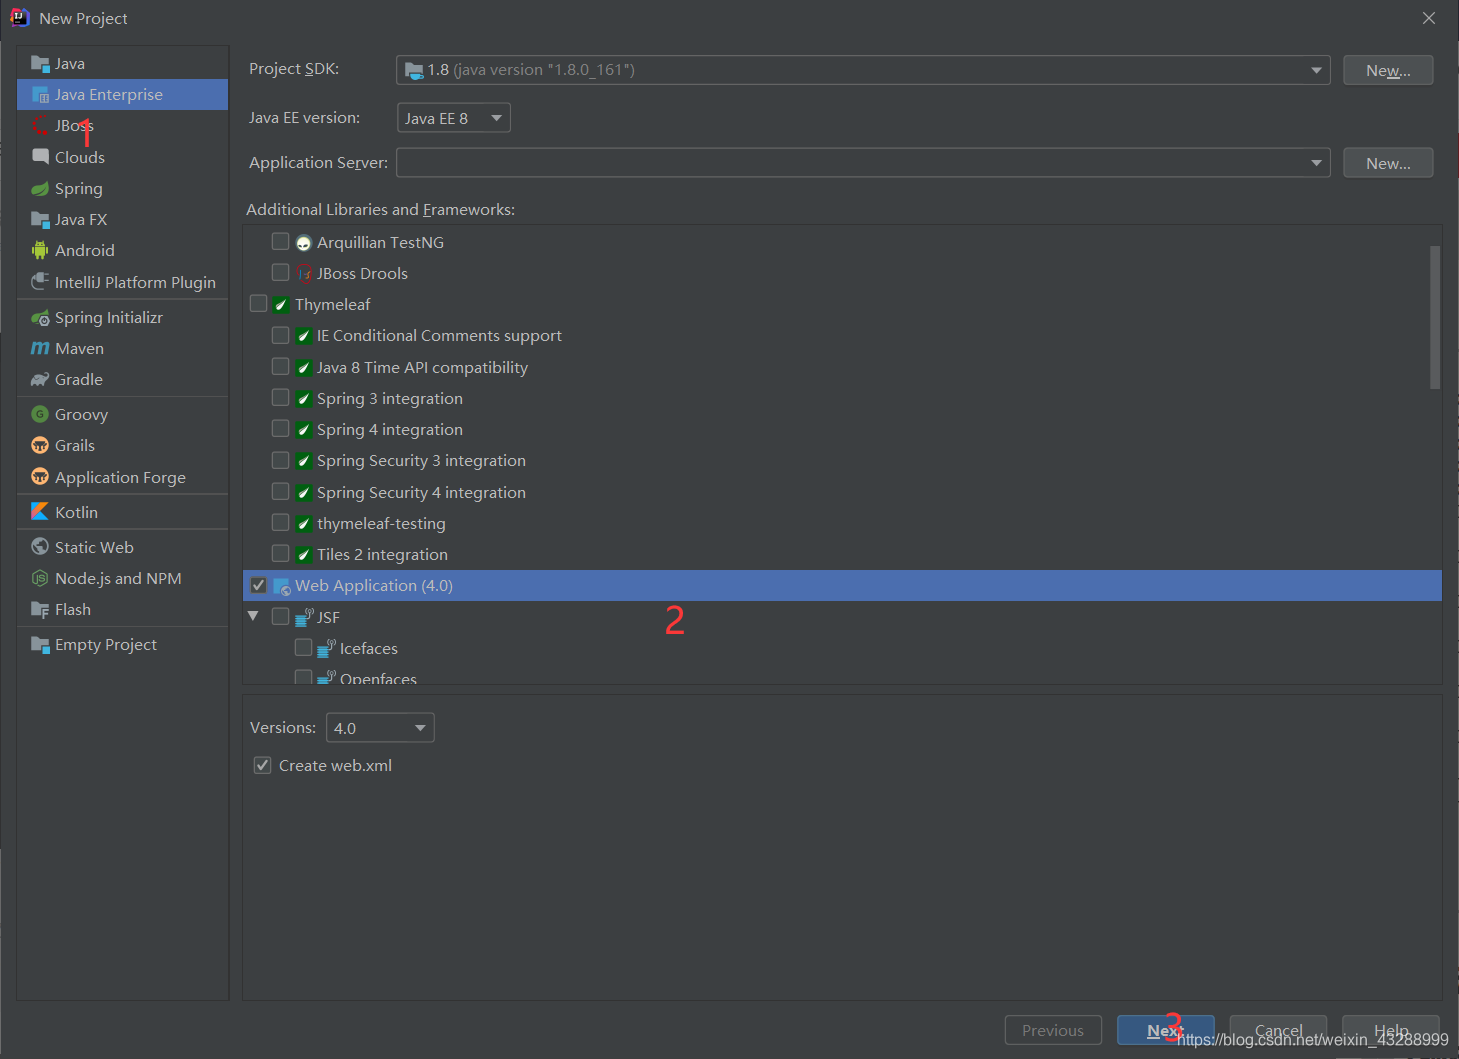1459x1059 pixels.
Task: Select the thymeleaf-testing row
Action: (x=842, y=523)
